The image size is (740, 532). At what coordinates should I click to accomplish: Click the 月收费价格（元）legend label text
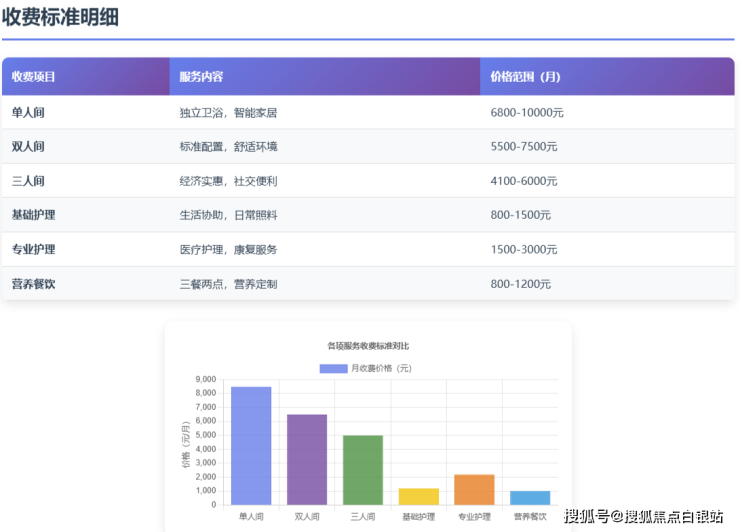(x=381, y=368)
